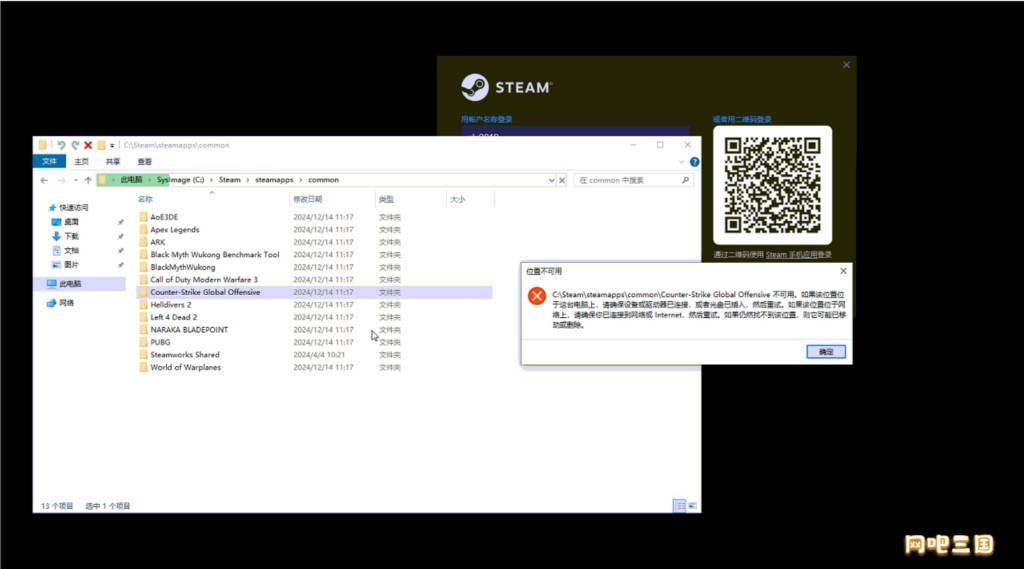The width and height of the screenshot is (1024, 569).
Task: Select the PUBG folder icon
Action: click(x=143, y=342)
